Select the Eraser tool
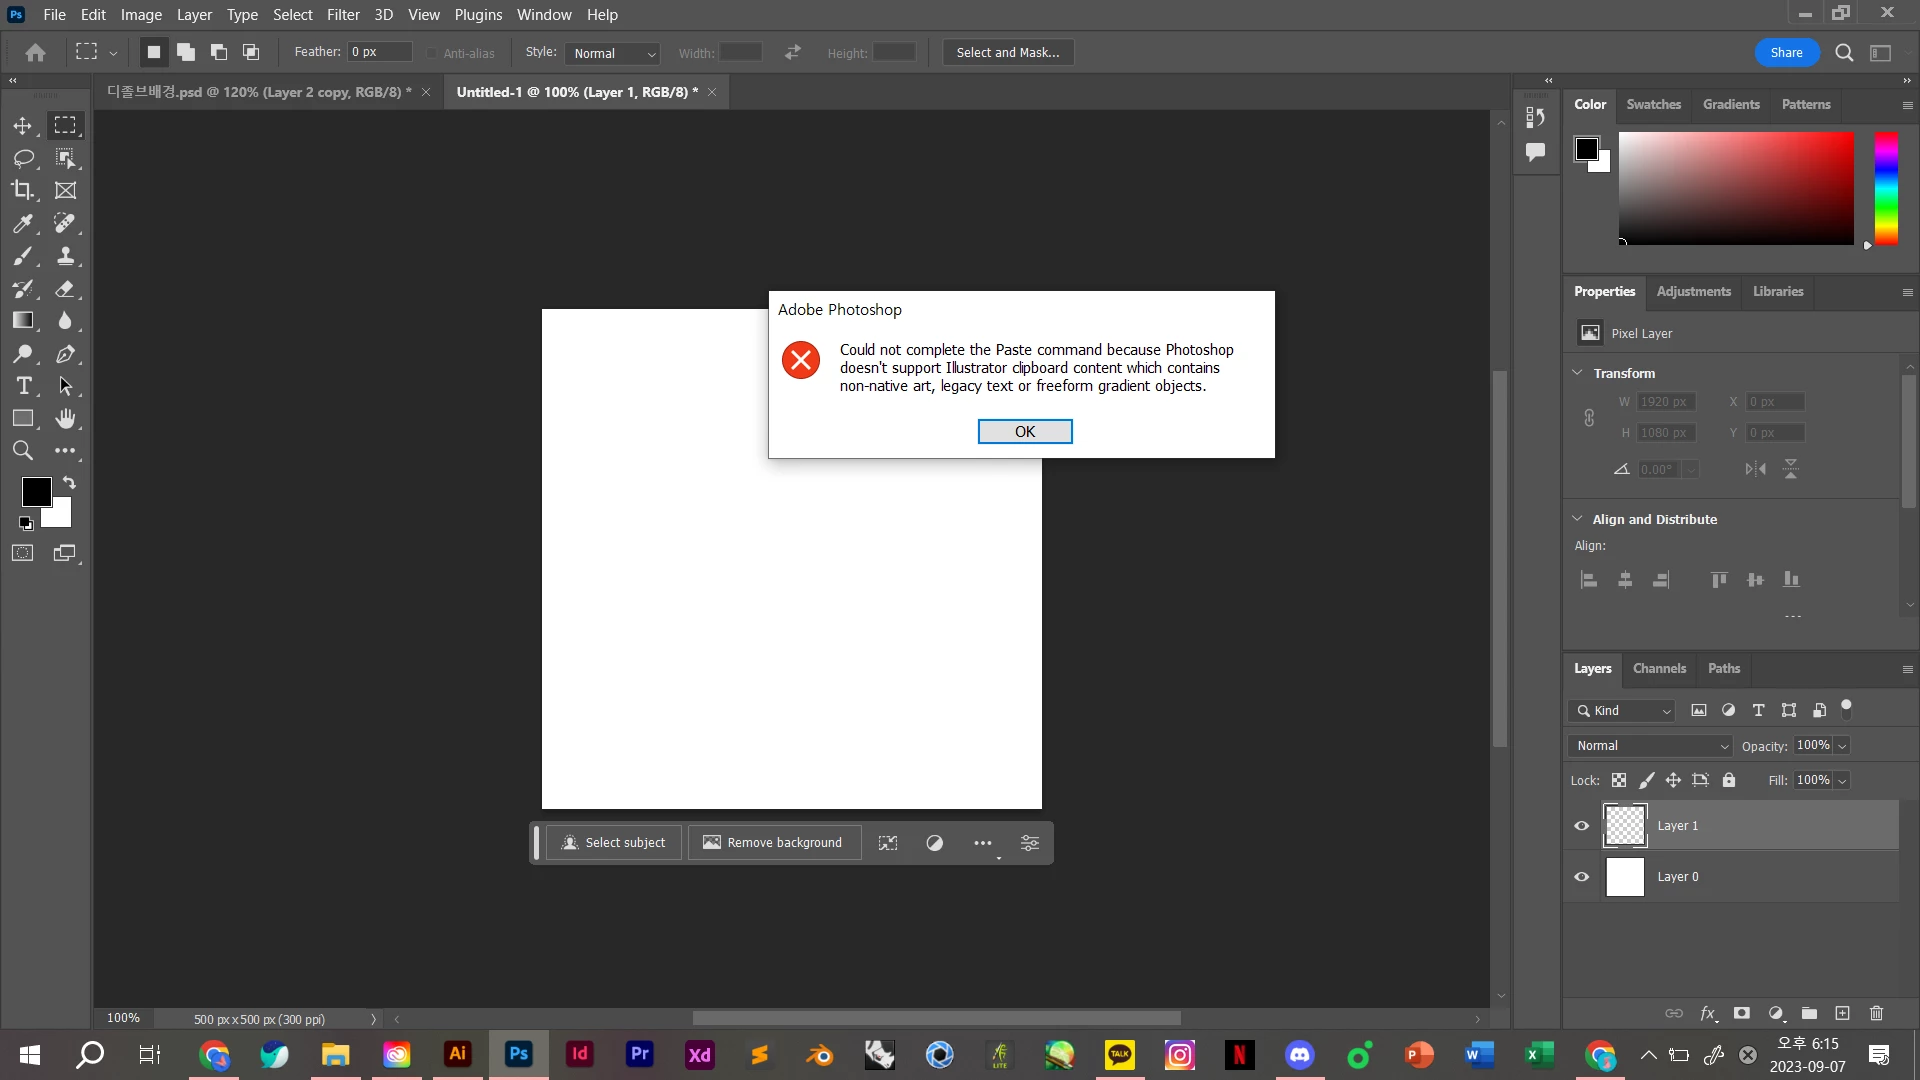1920x1080 pixels. coord(66,289)
